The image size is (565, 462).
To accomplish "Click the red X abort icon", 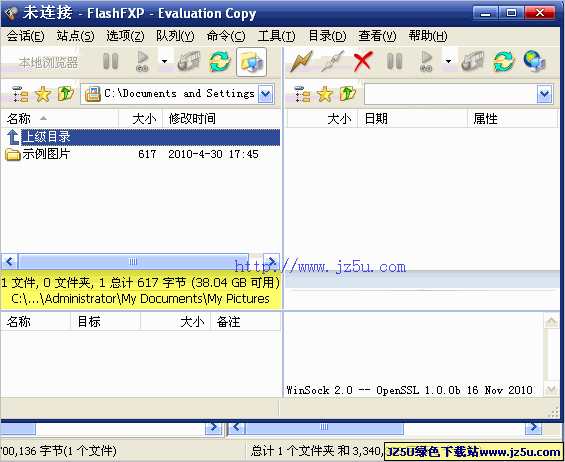I will pyautogui.click(x=363, y=62).
